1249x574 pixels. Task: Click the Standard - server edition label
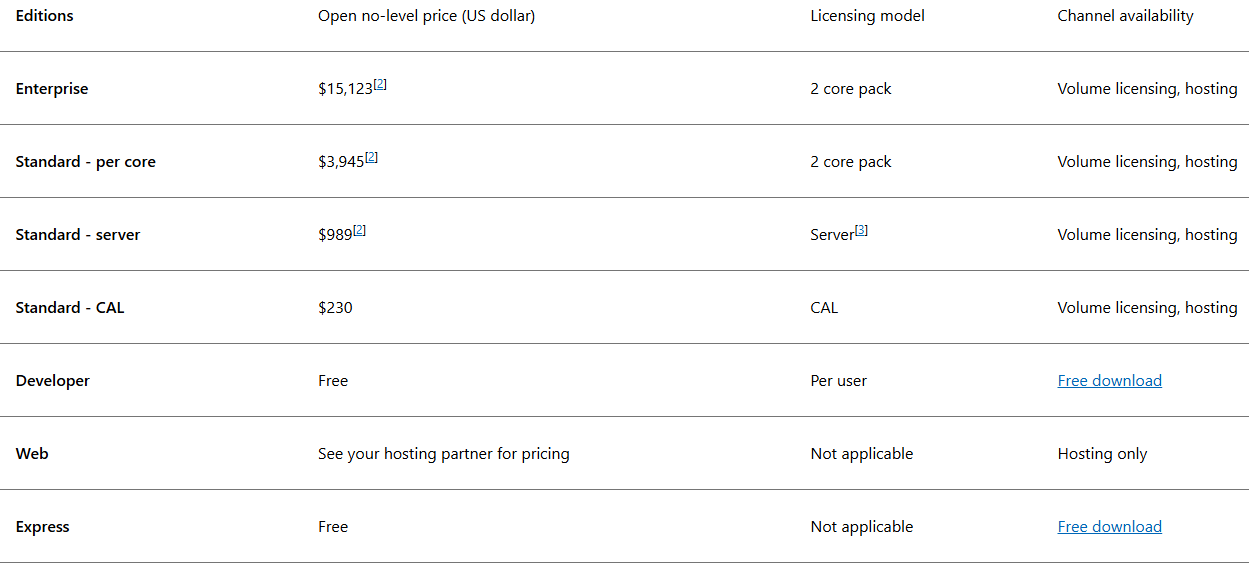tap(78, 235)
